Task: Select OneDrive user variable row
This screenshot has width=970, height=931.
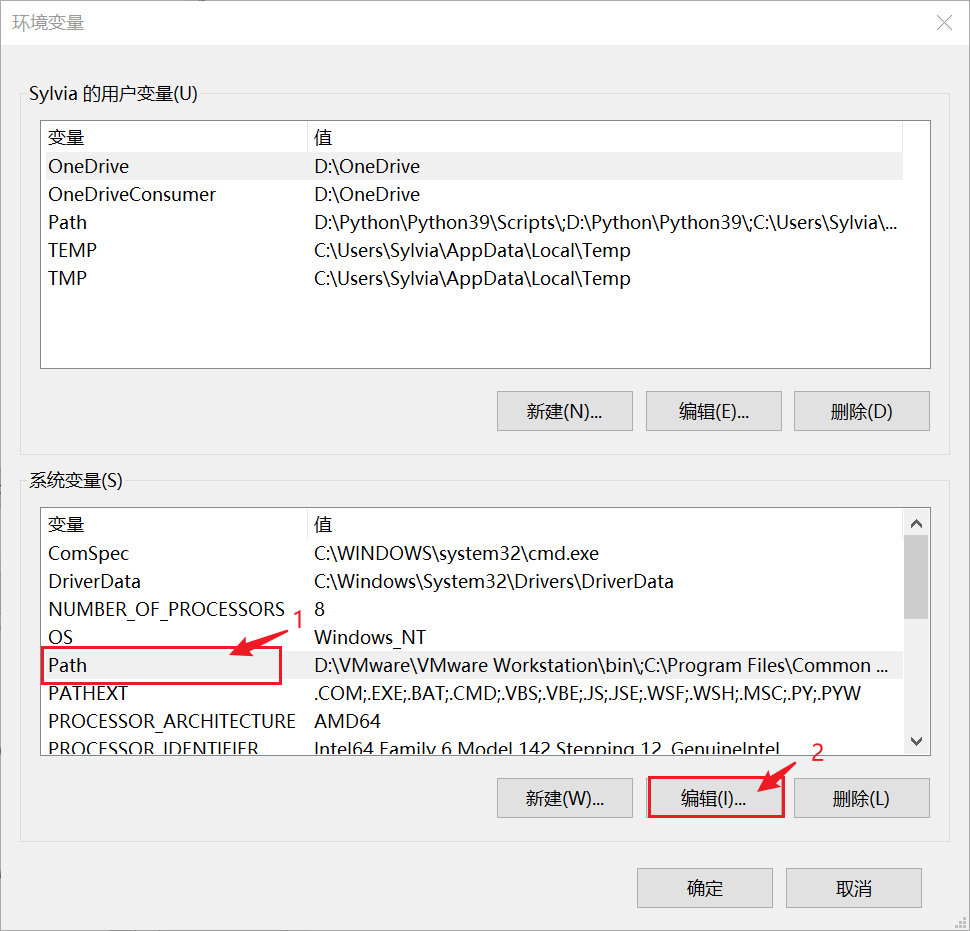Action: (x=474, y=166)
